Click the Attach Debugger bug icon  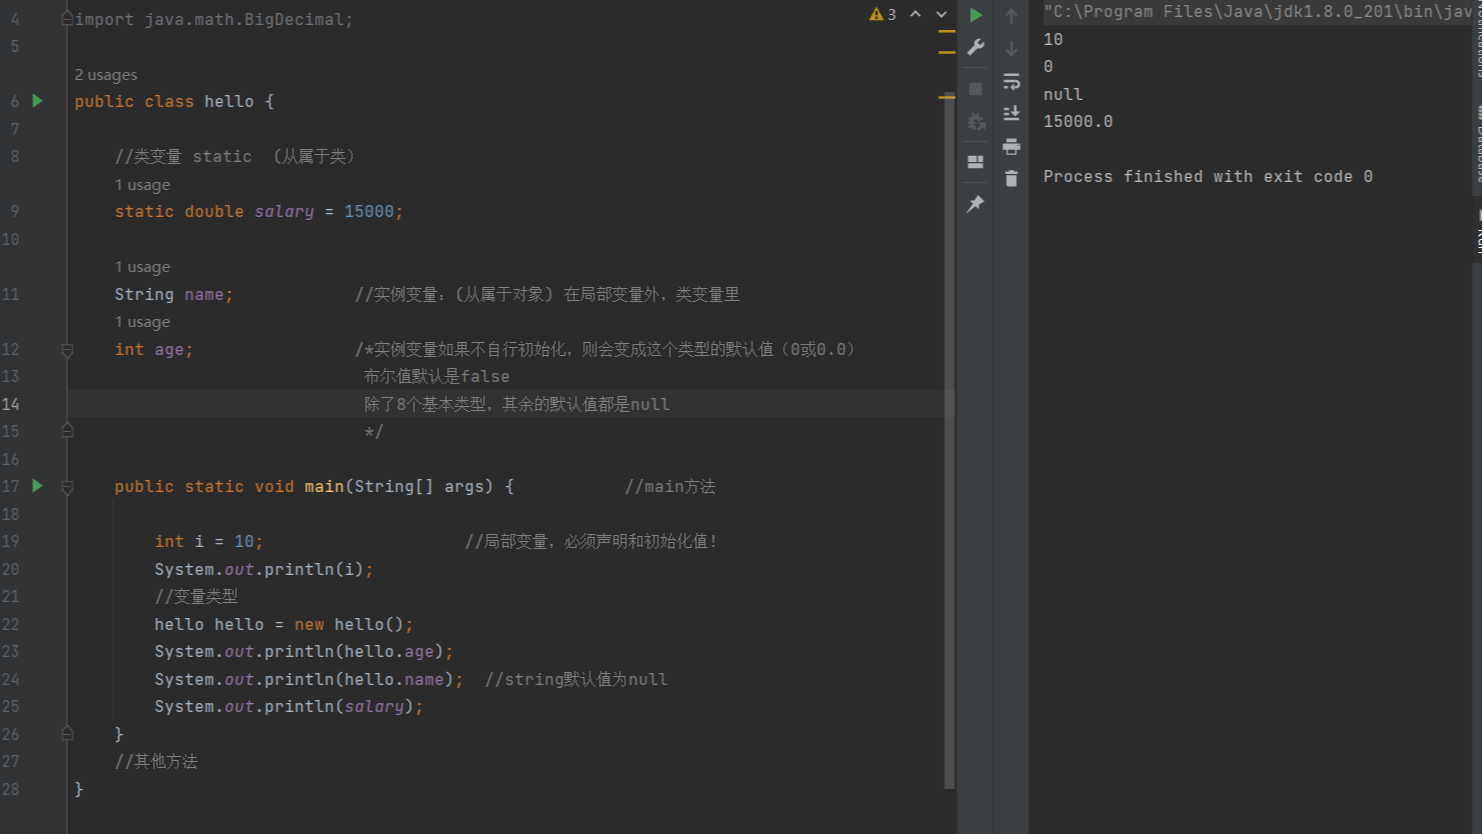pos(976,122)
